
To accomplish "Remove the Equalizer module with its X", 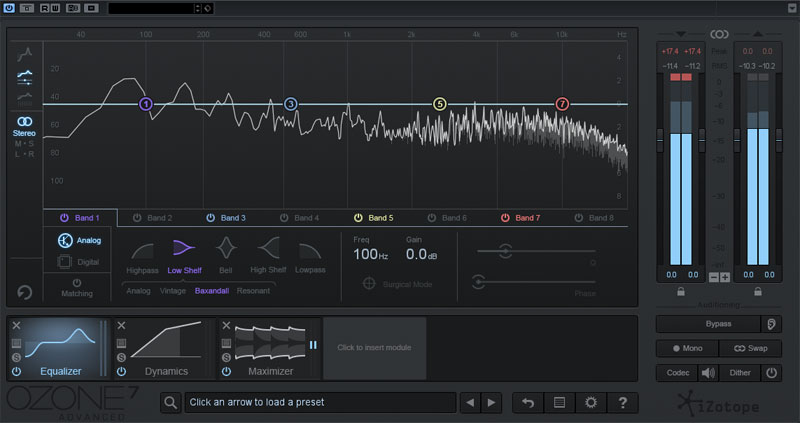I will pos(16,326).
